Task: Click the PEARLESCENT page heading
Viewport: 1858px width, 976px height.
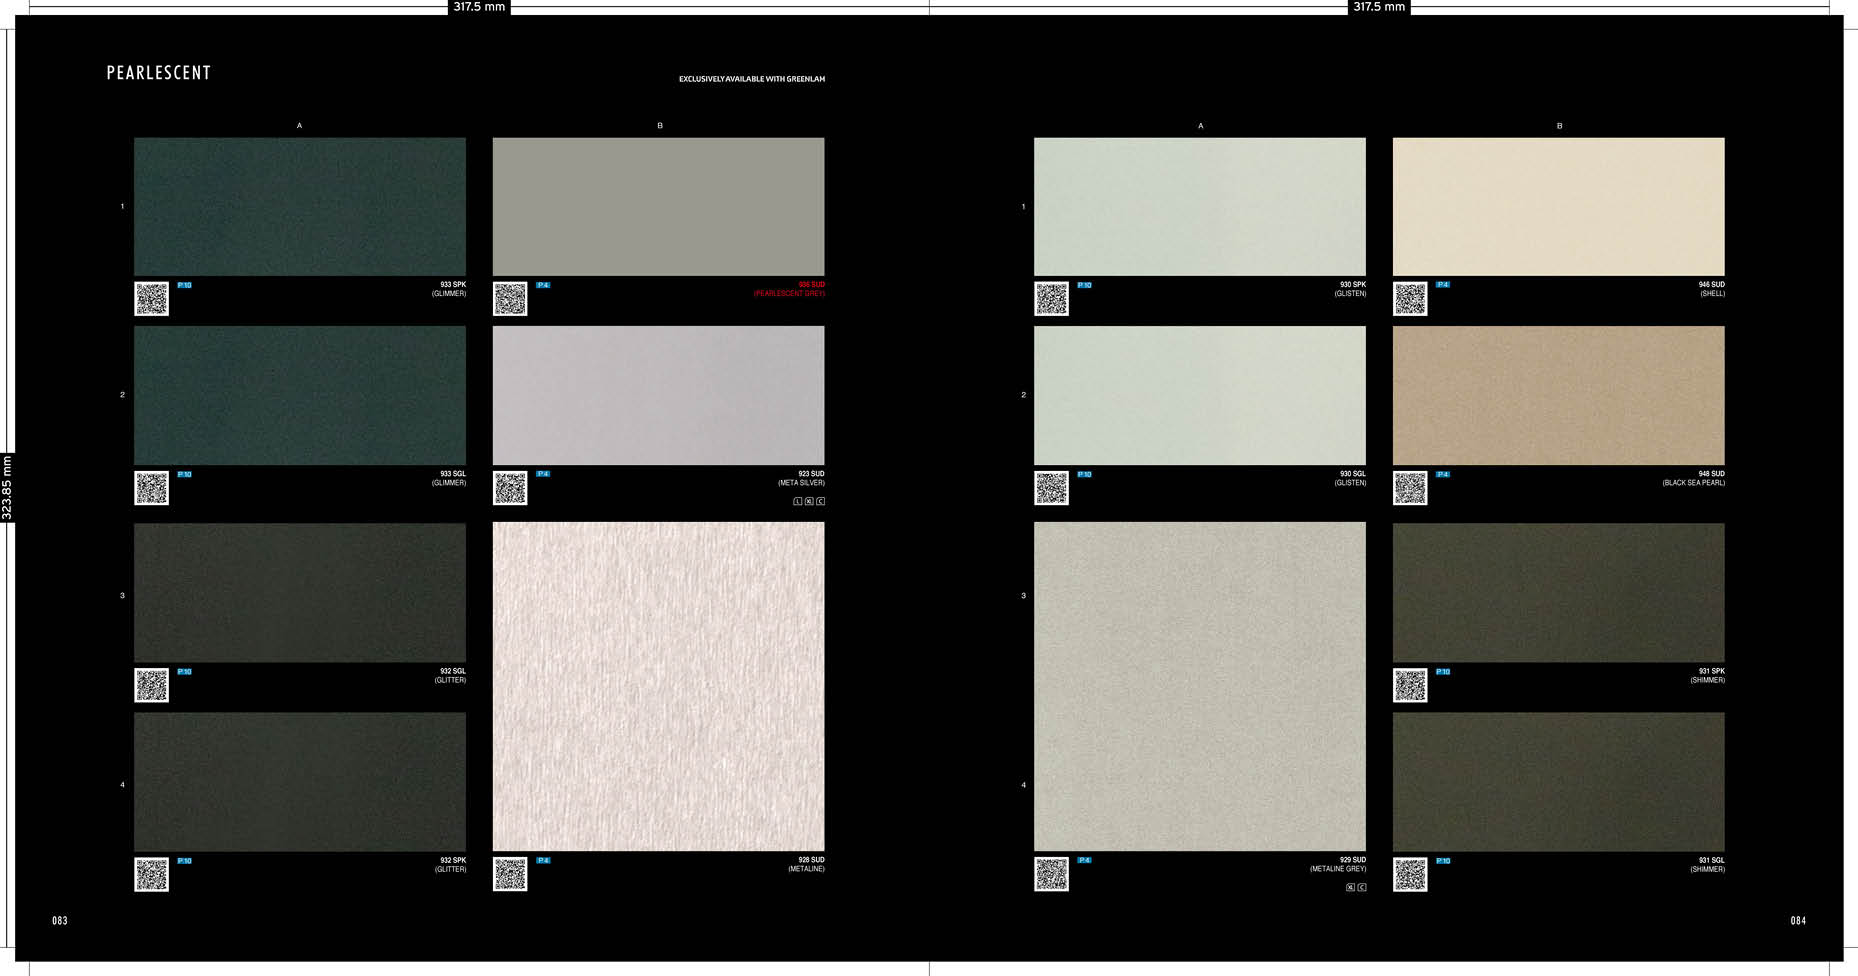Action: pos(159,73)
